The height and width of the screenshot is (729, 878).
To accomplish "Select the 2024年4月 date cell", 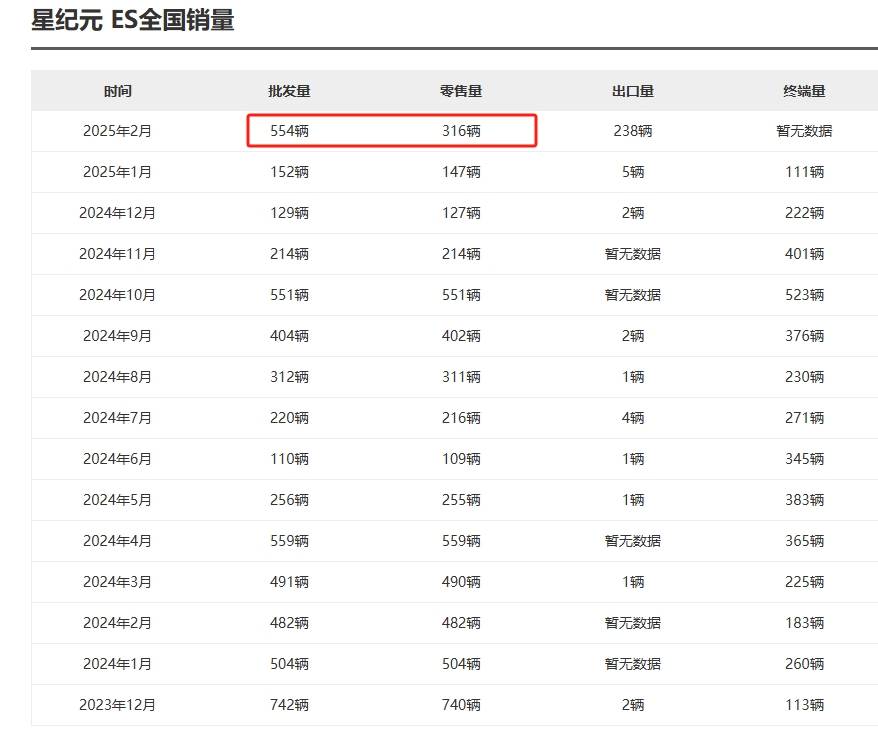I will pyautogui.click(x=118, y=541).
